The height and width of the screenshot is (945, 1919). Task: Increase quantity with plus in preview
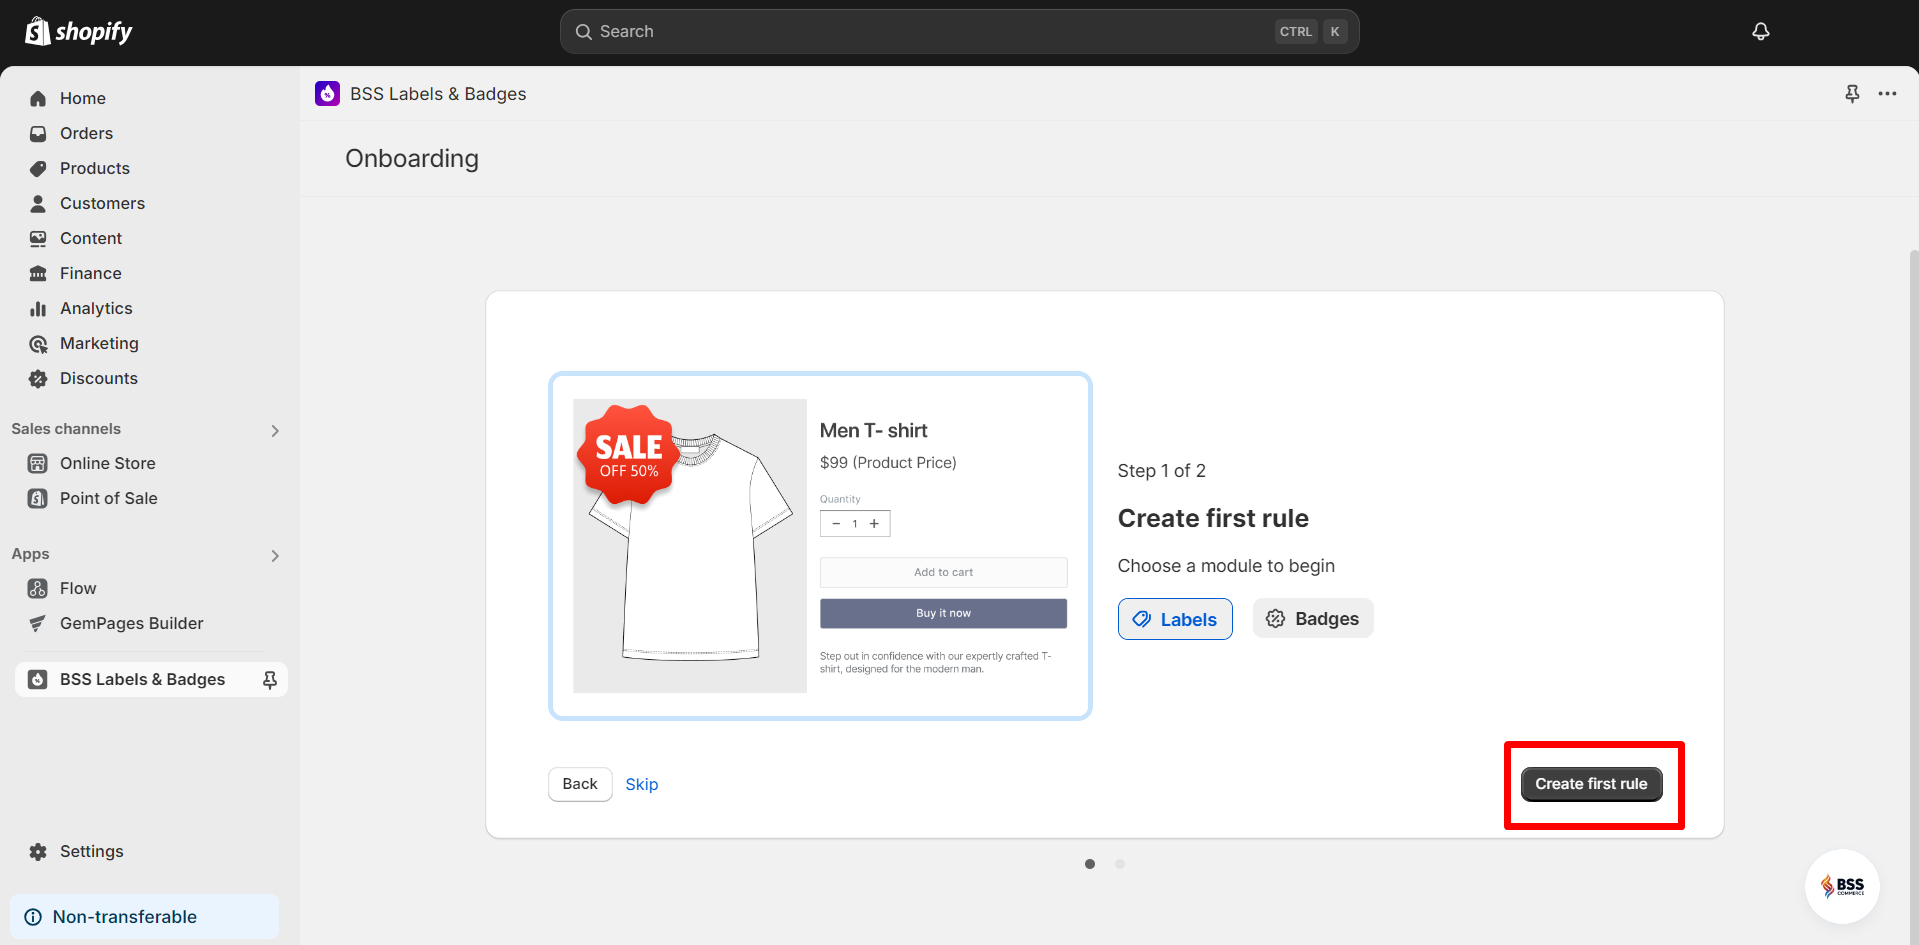click(x=874, y=523)
